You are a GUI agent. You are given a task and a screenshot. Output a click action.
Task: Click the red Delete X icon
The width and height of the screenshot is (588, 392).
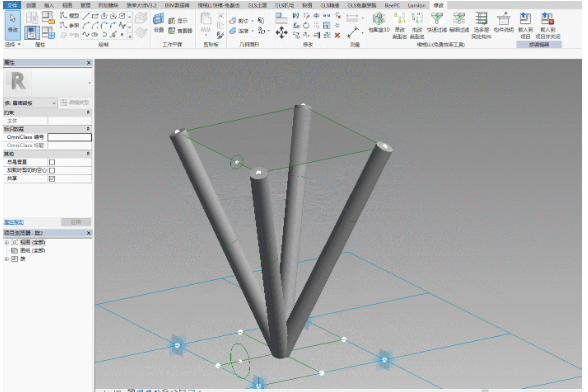coord(337,35)
